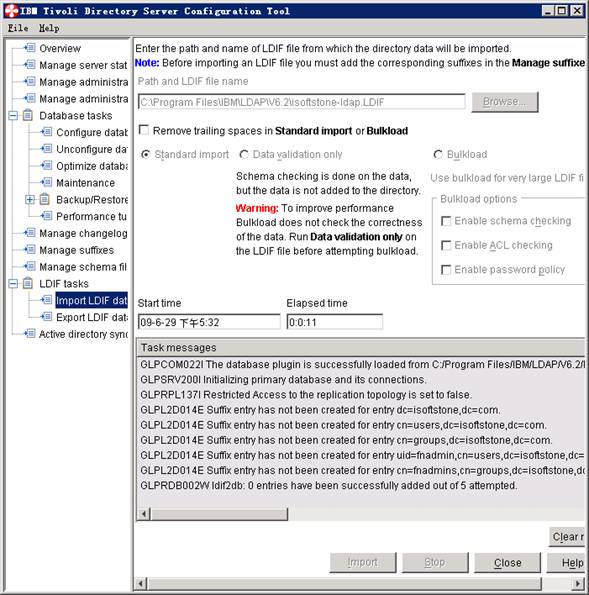Screen dimensions: 589x595
Task: Click the Database tasks folder icon
Action: click(x=28, y=115)
